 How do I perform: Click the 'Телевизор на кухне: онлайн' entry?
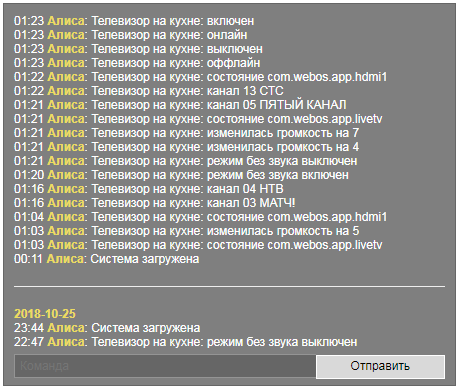click(131, 35)
